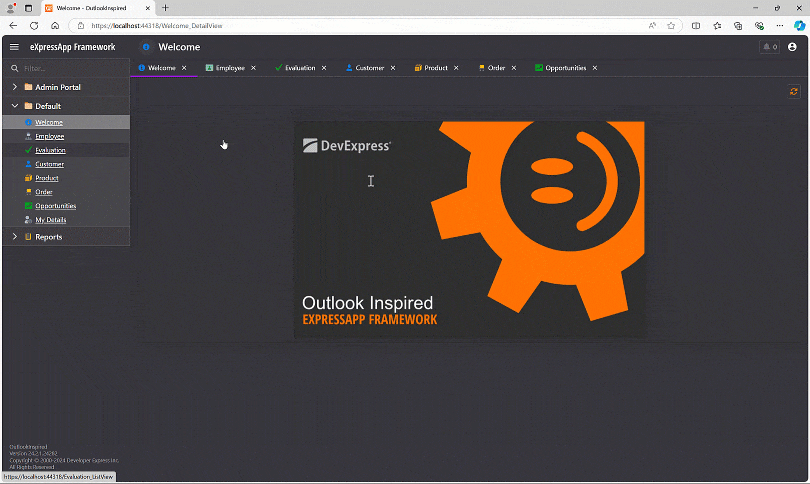Open the browser settings ellipsis menu
810x484 pixels.
tap(780, 25)
